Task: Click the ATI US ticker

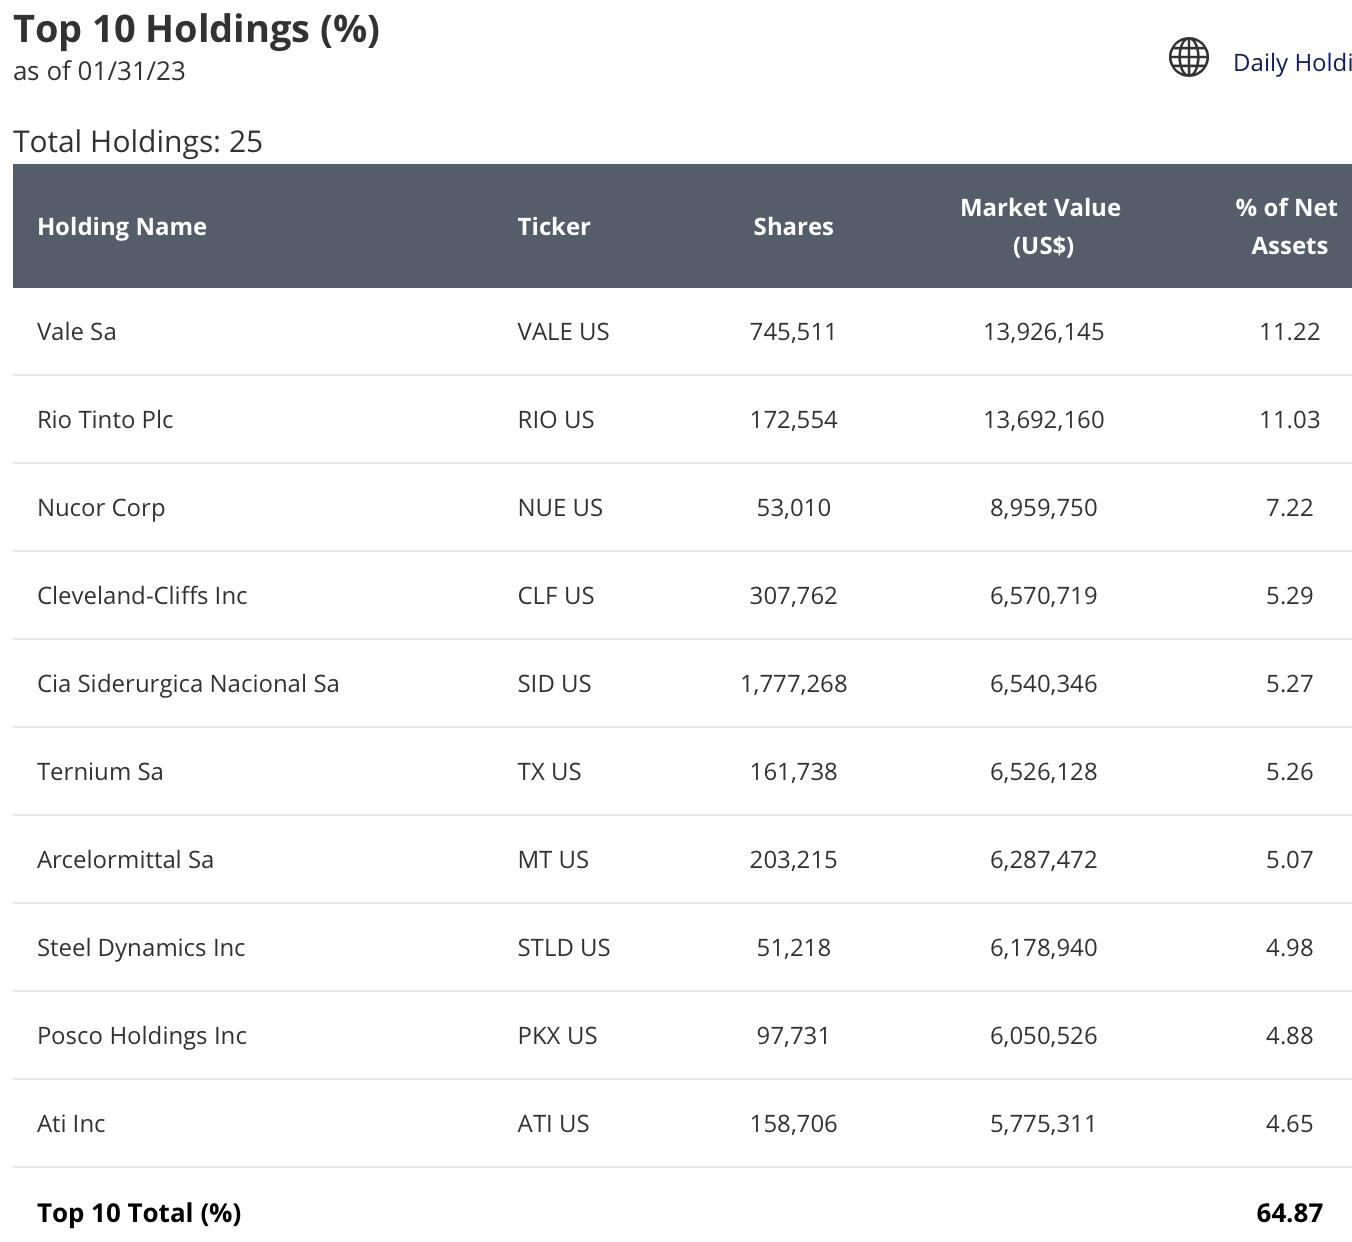Action: pyautogui.click(x=553, y=1123)
